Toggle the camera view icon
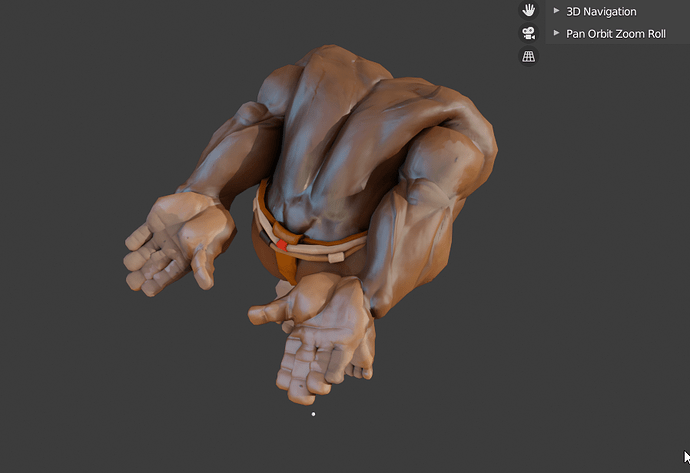This screenshot has height=473, width=690. coord(529,33)
